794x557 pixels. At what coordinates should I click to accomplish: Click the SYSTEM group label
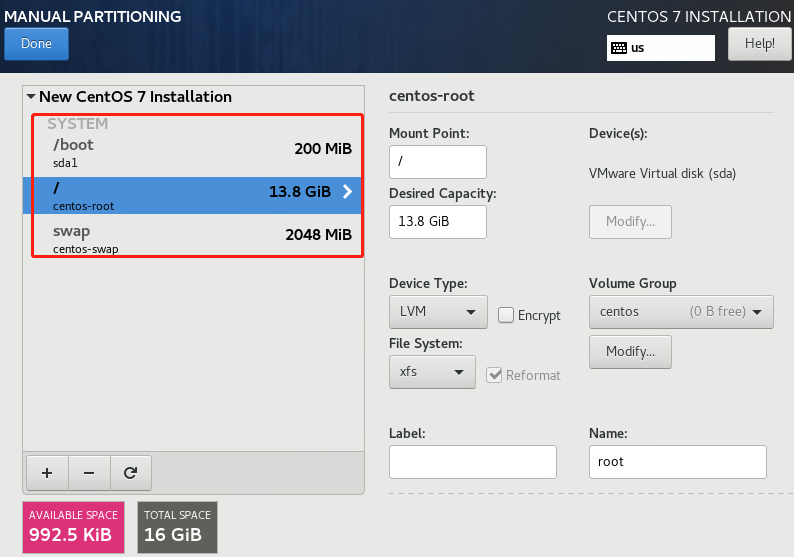[x=77, y=124]
